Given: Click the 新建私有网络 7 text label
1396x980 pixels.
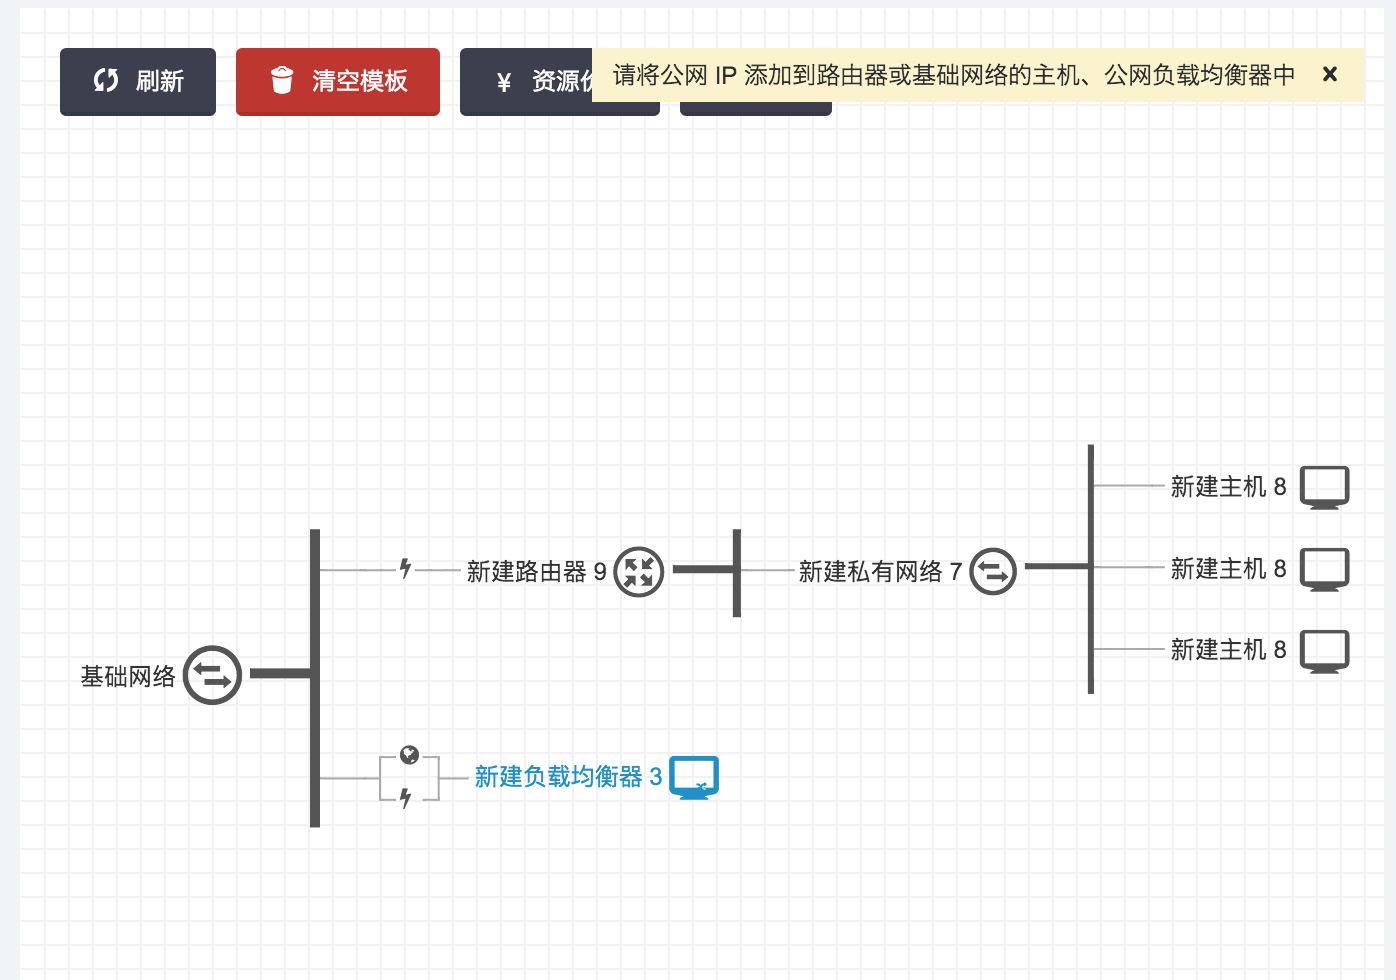Looking at the screenshot, I should [x=879, y=572].
